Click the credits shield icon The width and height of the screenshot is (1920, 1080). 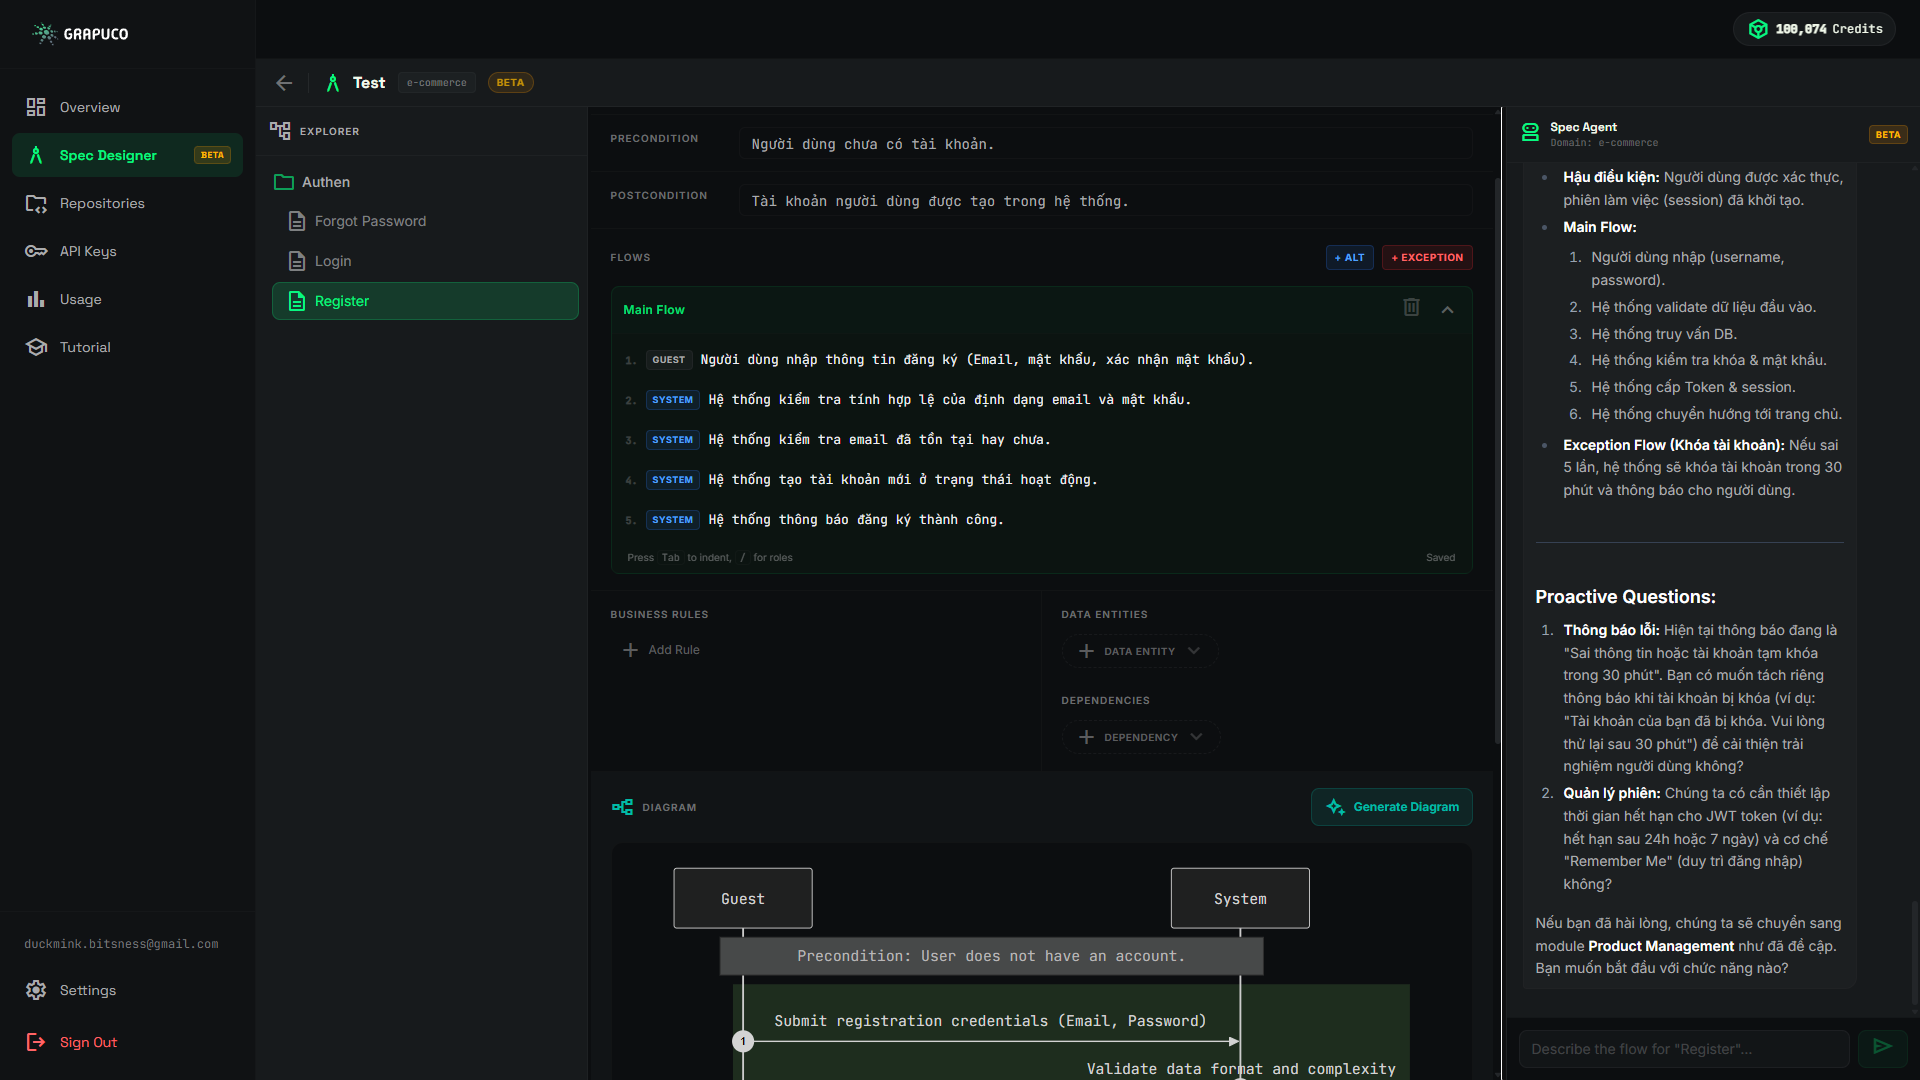pos(1757,29)
